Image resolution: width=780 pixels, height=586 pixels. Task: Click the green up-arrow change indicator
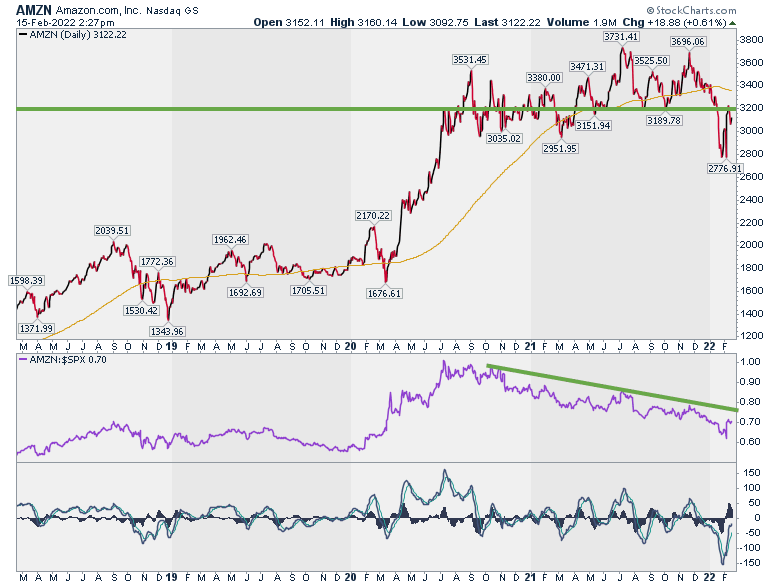click(732, 23)
